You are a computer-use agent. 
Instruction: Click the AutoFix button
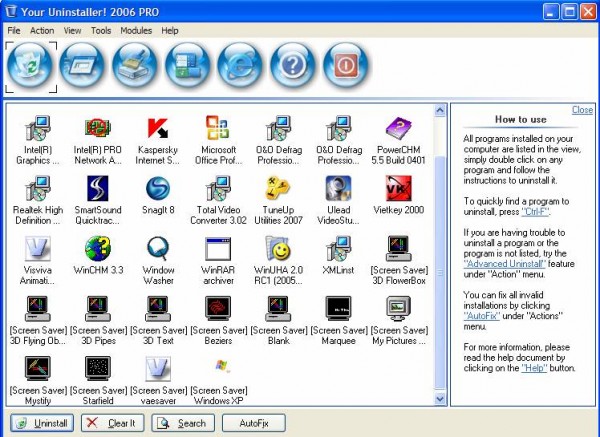pyautogui.click(x=254, y=423)
